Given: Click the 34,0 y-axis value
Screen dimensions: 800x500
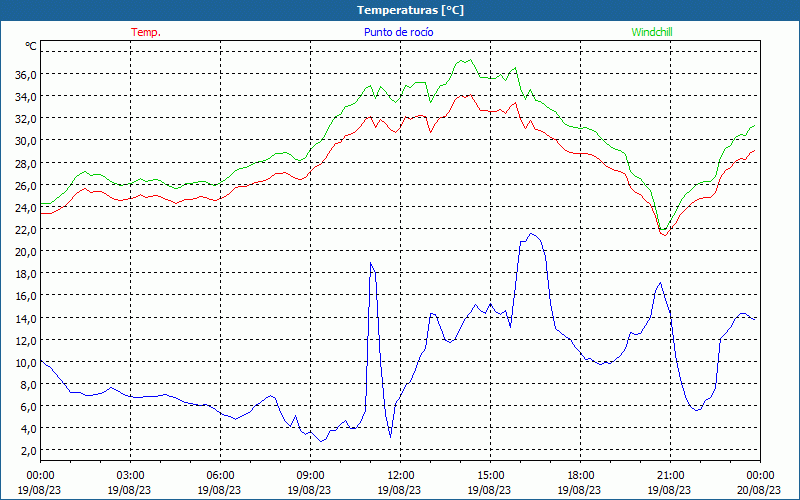Looking at the screenshot, I should pyautogui.click(x=26, y=96).
